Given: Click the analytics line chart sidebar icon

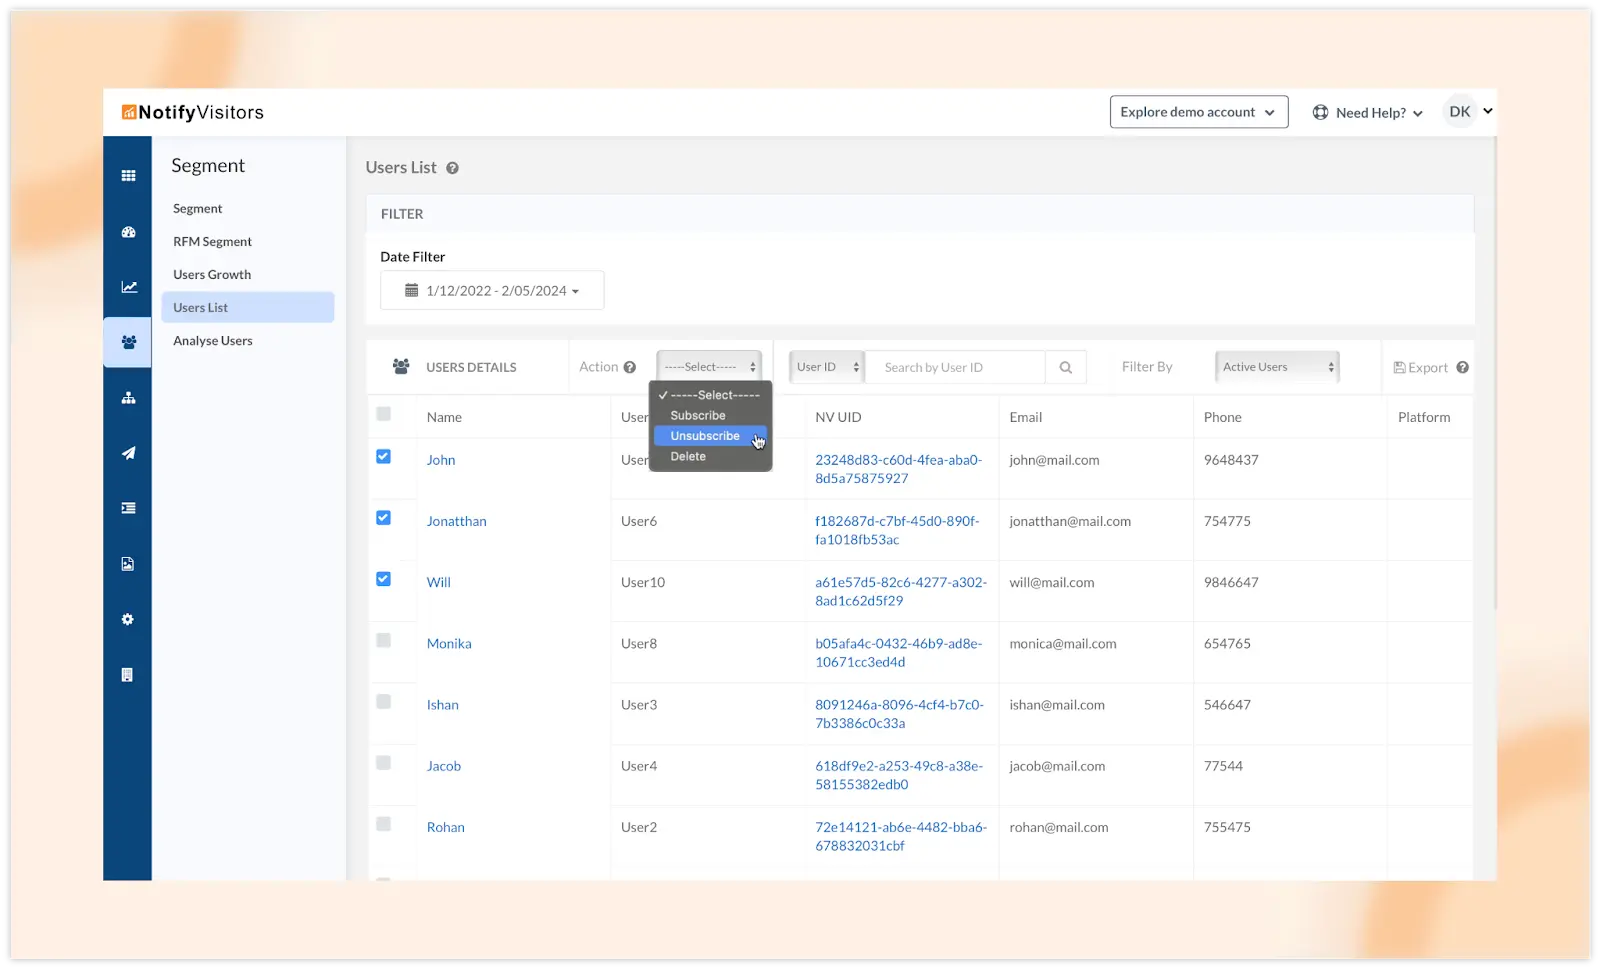Looking at the screenshot, I should click(x=129, y=287).
